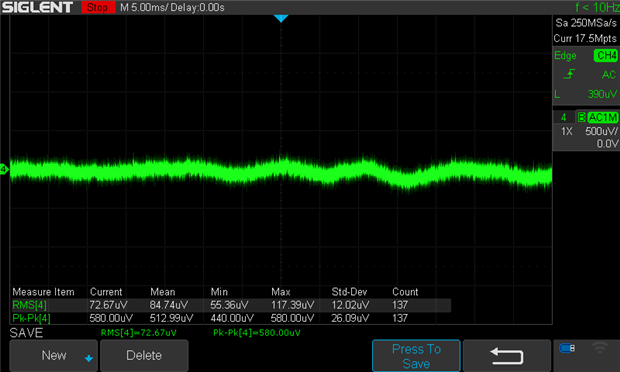Click the trigger AC coupling label

pos(609,75)
